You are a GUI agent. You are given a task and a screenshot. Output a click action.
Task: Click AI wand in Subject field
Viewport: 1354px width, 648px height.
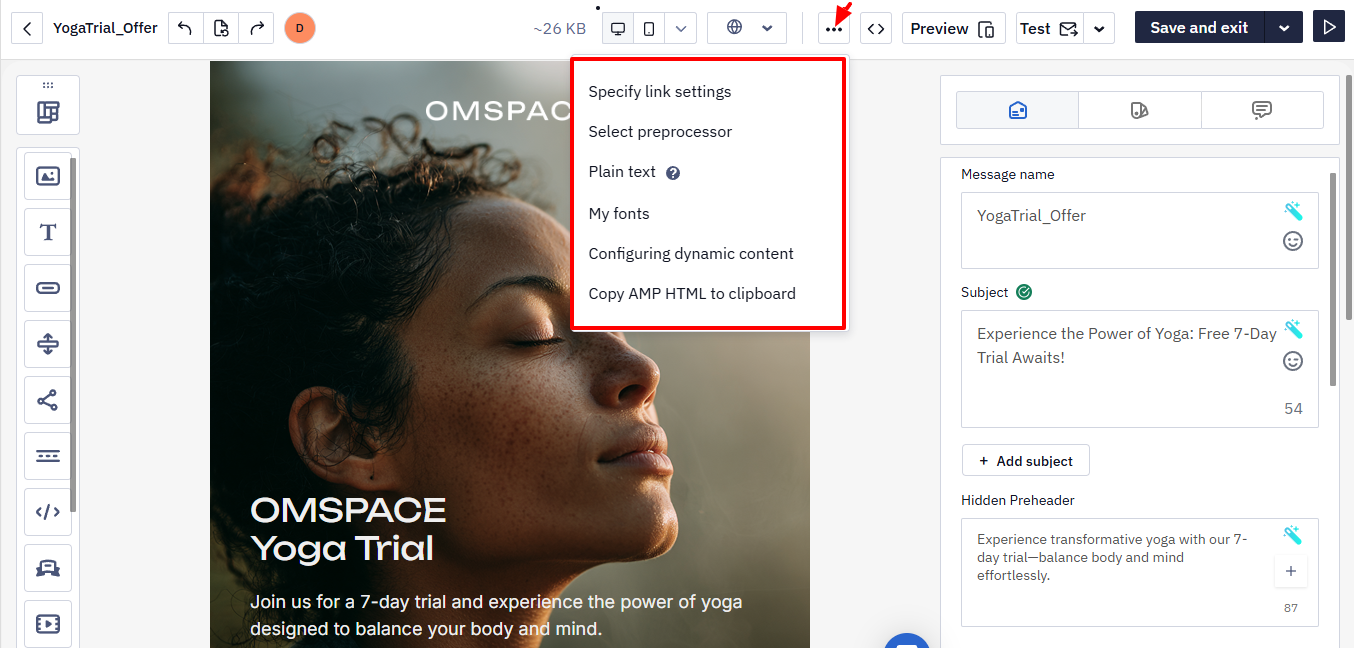(x=1293, y=329)
